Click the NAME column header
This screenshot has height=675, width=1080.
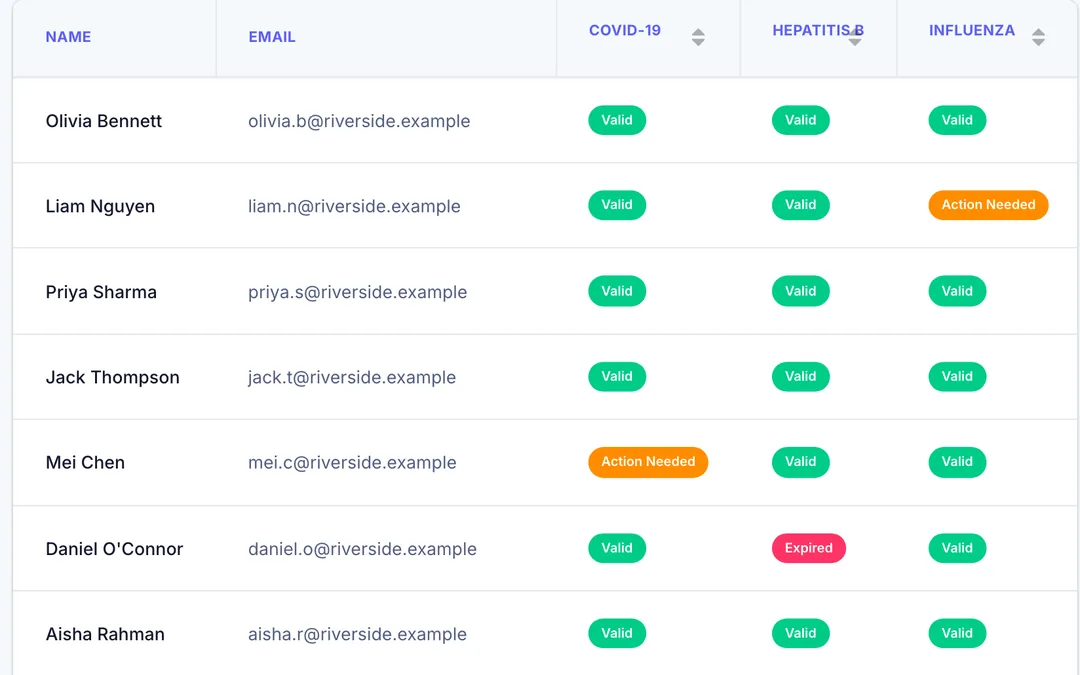click(68, 37)
